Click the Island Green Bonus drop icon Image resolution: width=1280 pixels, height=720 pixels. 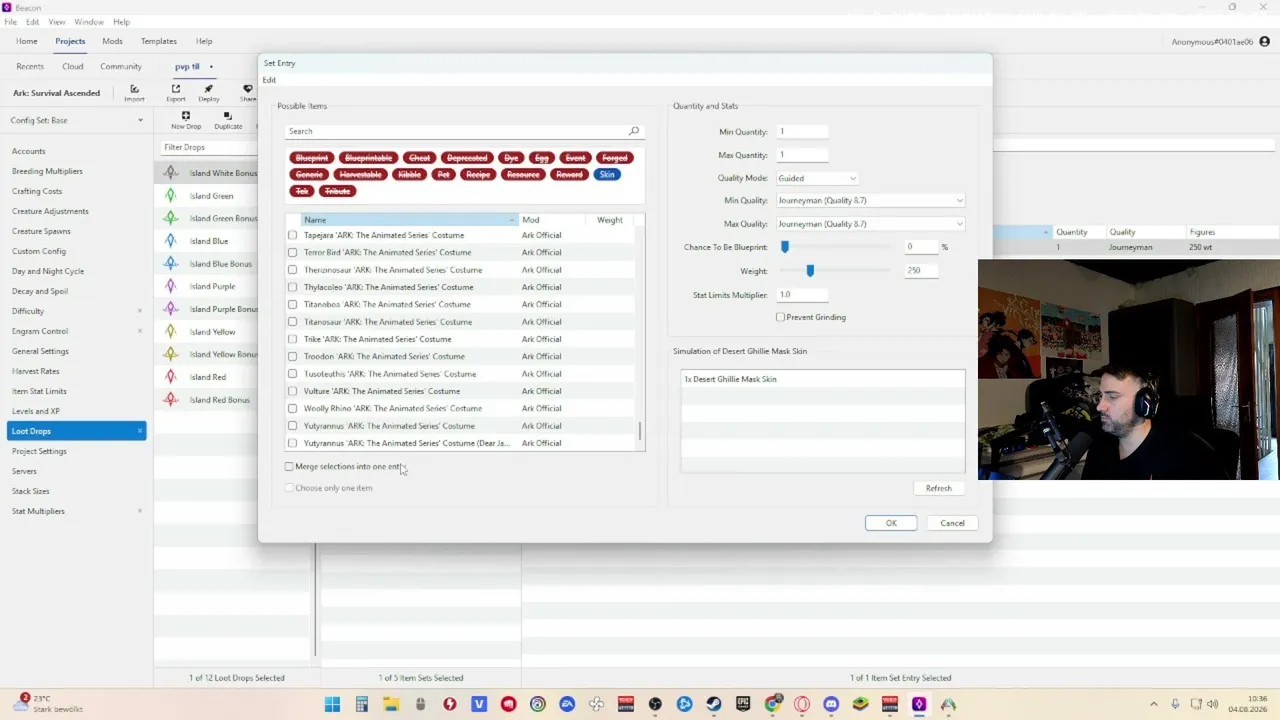pyautogui.click(x=171, y=218)
